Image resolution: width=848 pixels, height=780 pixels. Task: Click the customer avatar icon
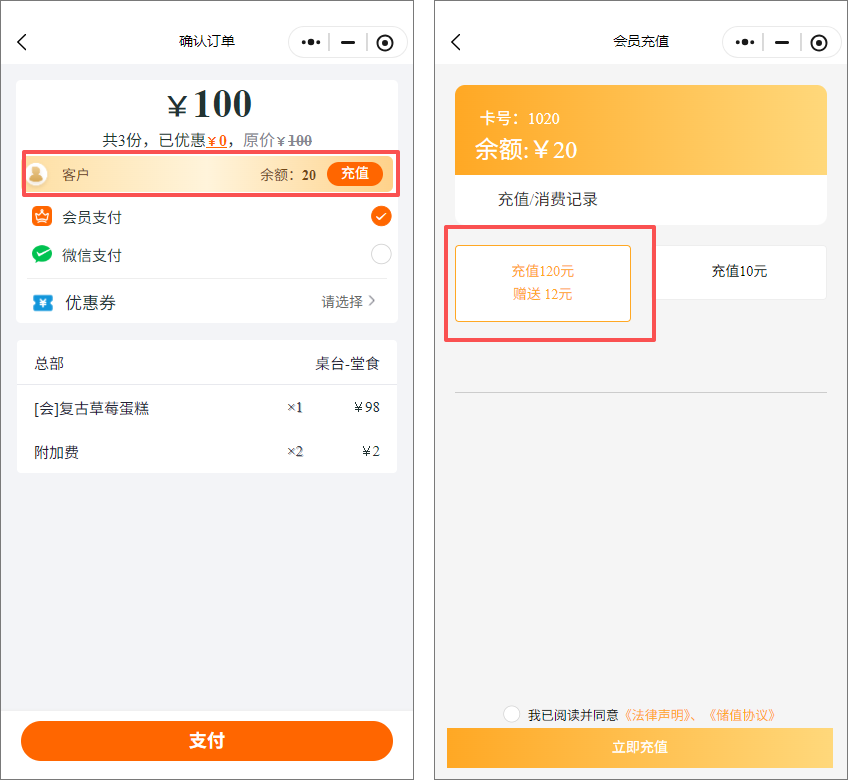coord(37,174)
